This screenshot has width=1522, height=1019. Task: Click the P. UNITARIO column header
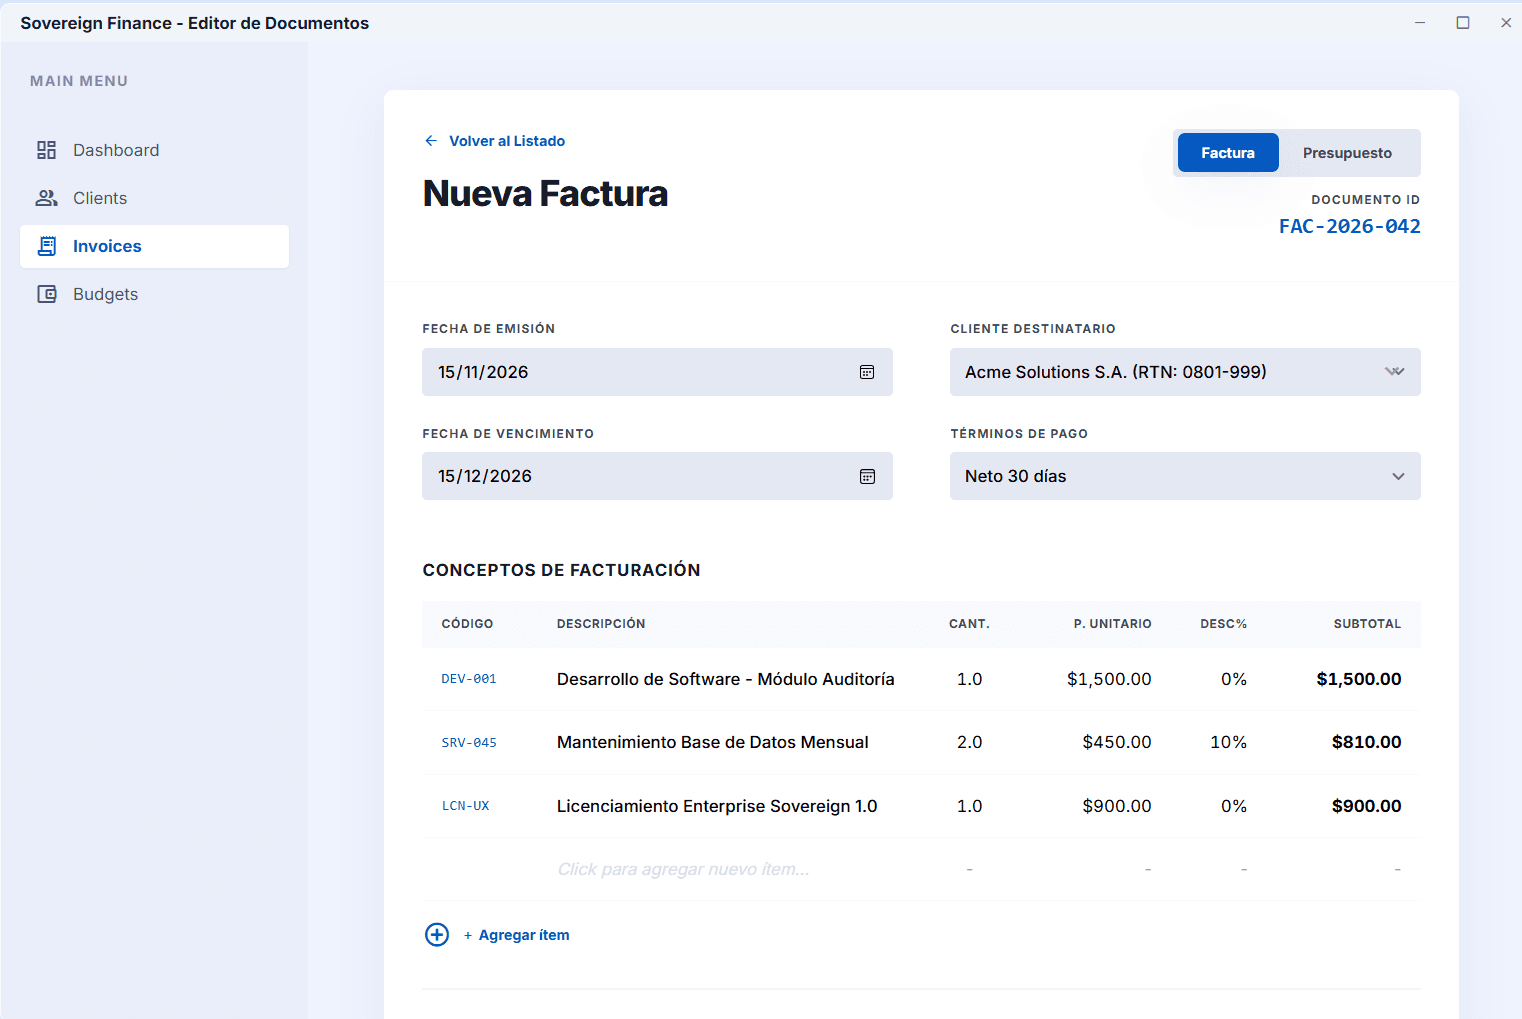(1112, 624)
